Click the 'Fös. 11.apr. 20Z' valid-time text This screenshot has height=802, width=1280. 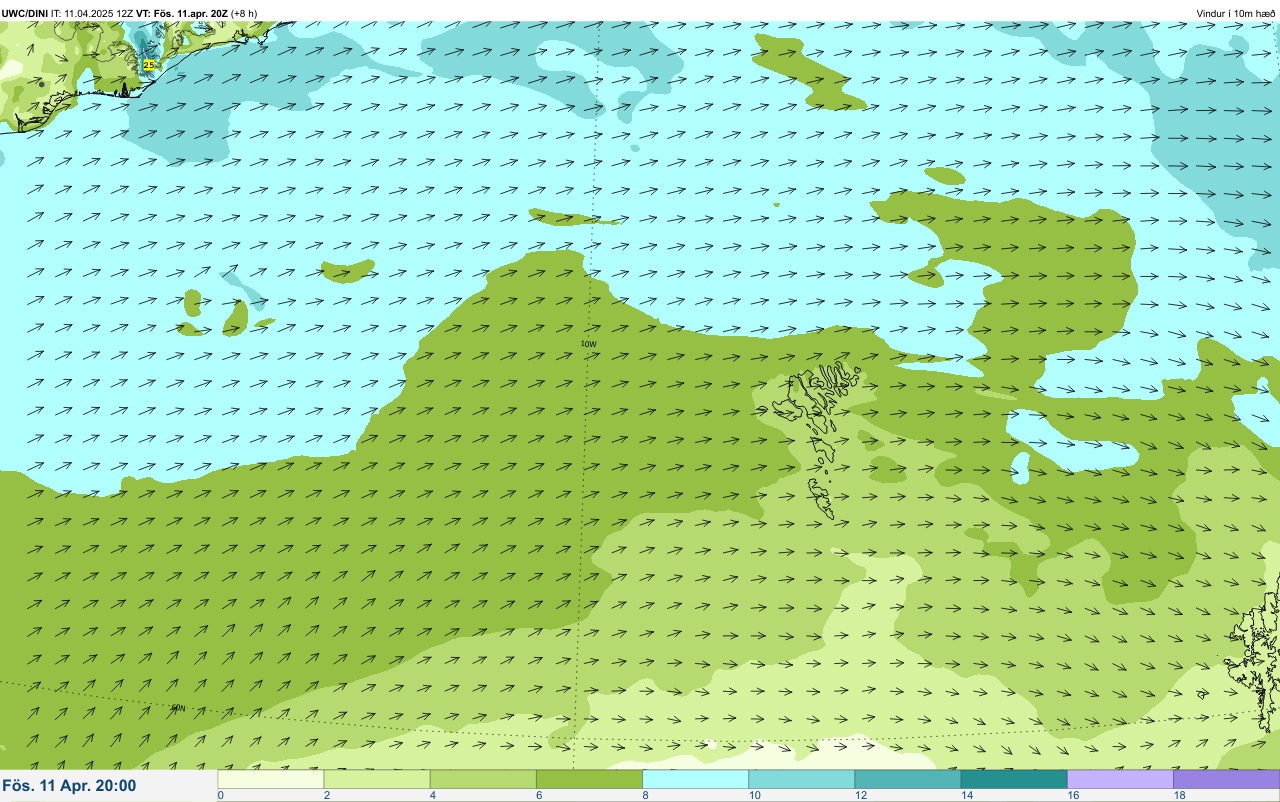pyautogui.click(x=190, y=13)
